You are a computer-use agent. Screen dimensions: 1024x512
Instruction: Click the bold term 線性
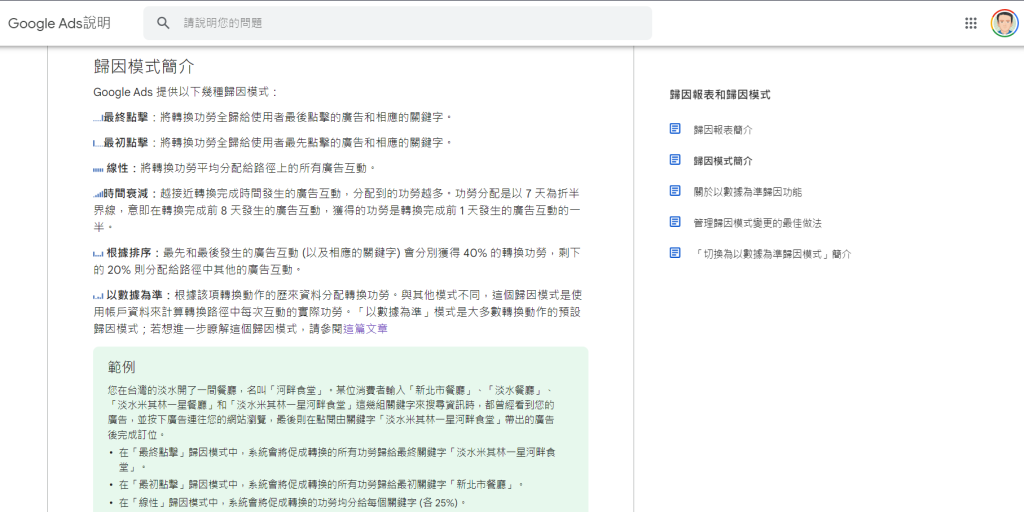[x=118, y=168]
